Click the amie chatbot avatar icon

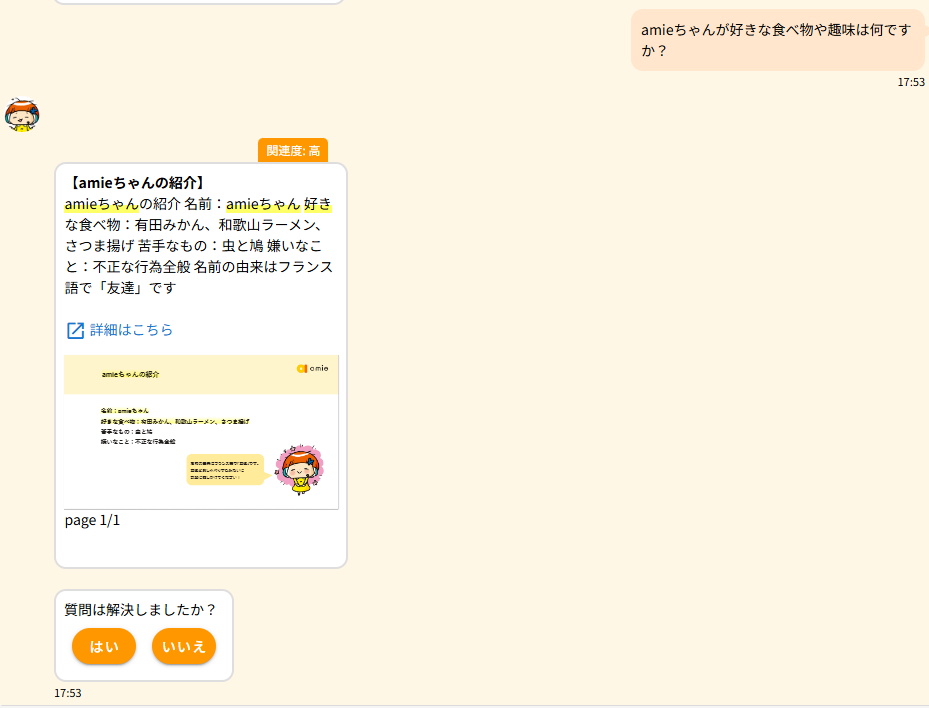click(x=22, y=116)
